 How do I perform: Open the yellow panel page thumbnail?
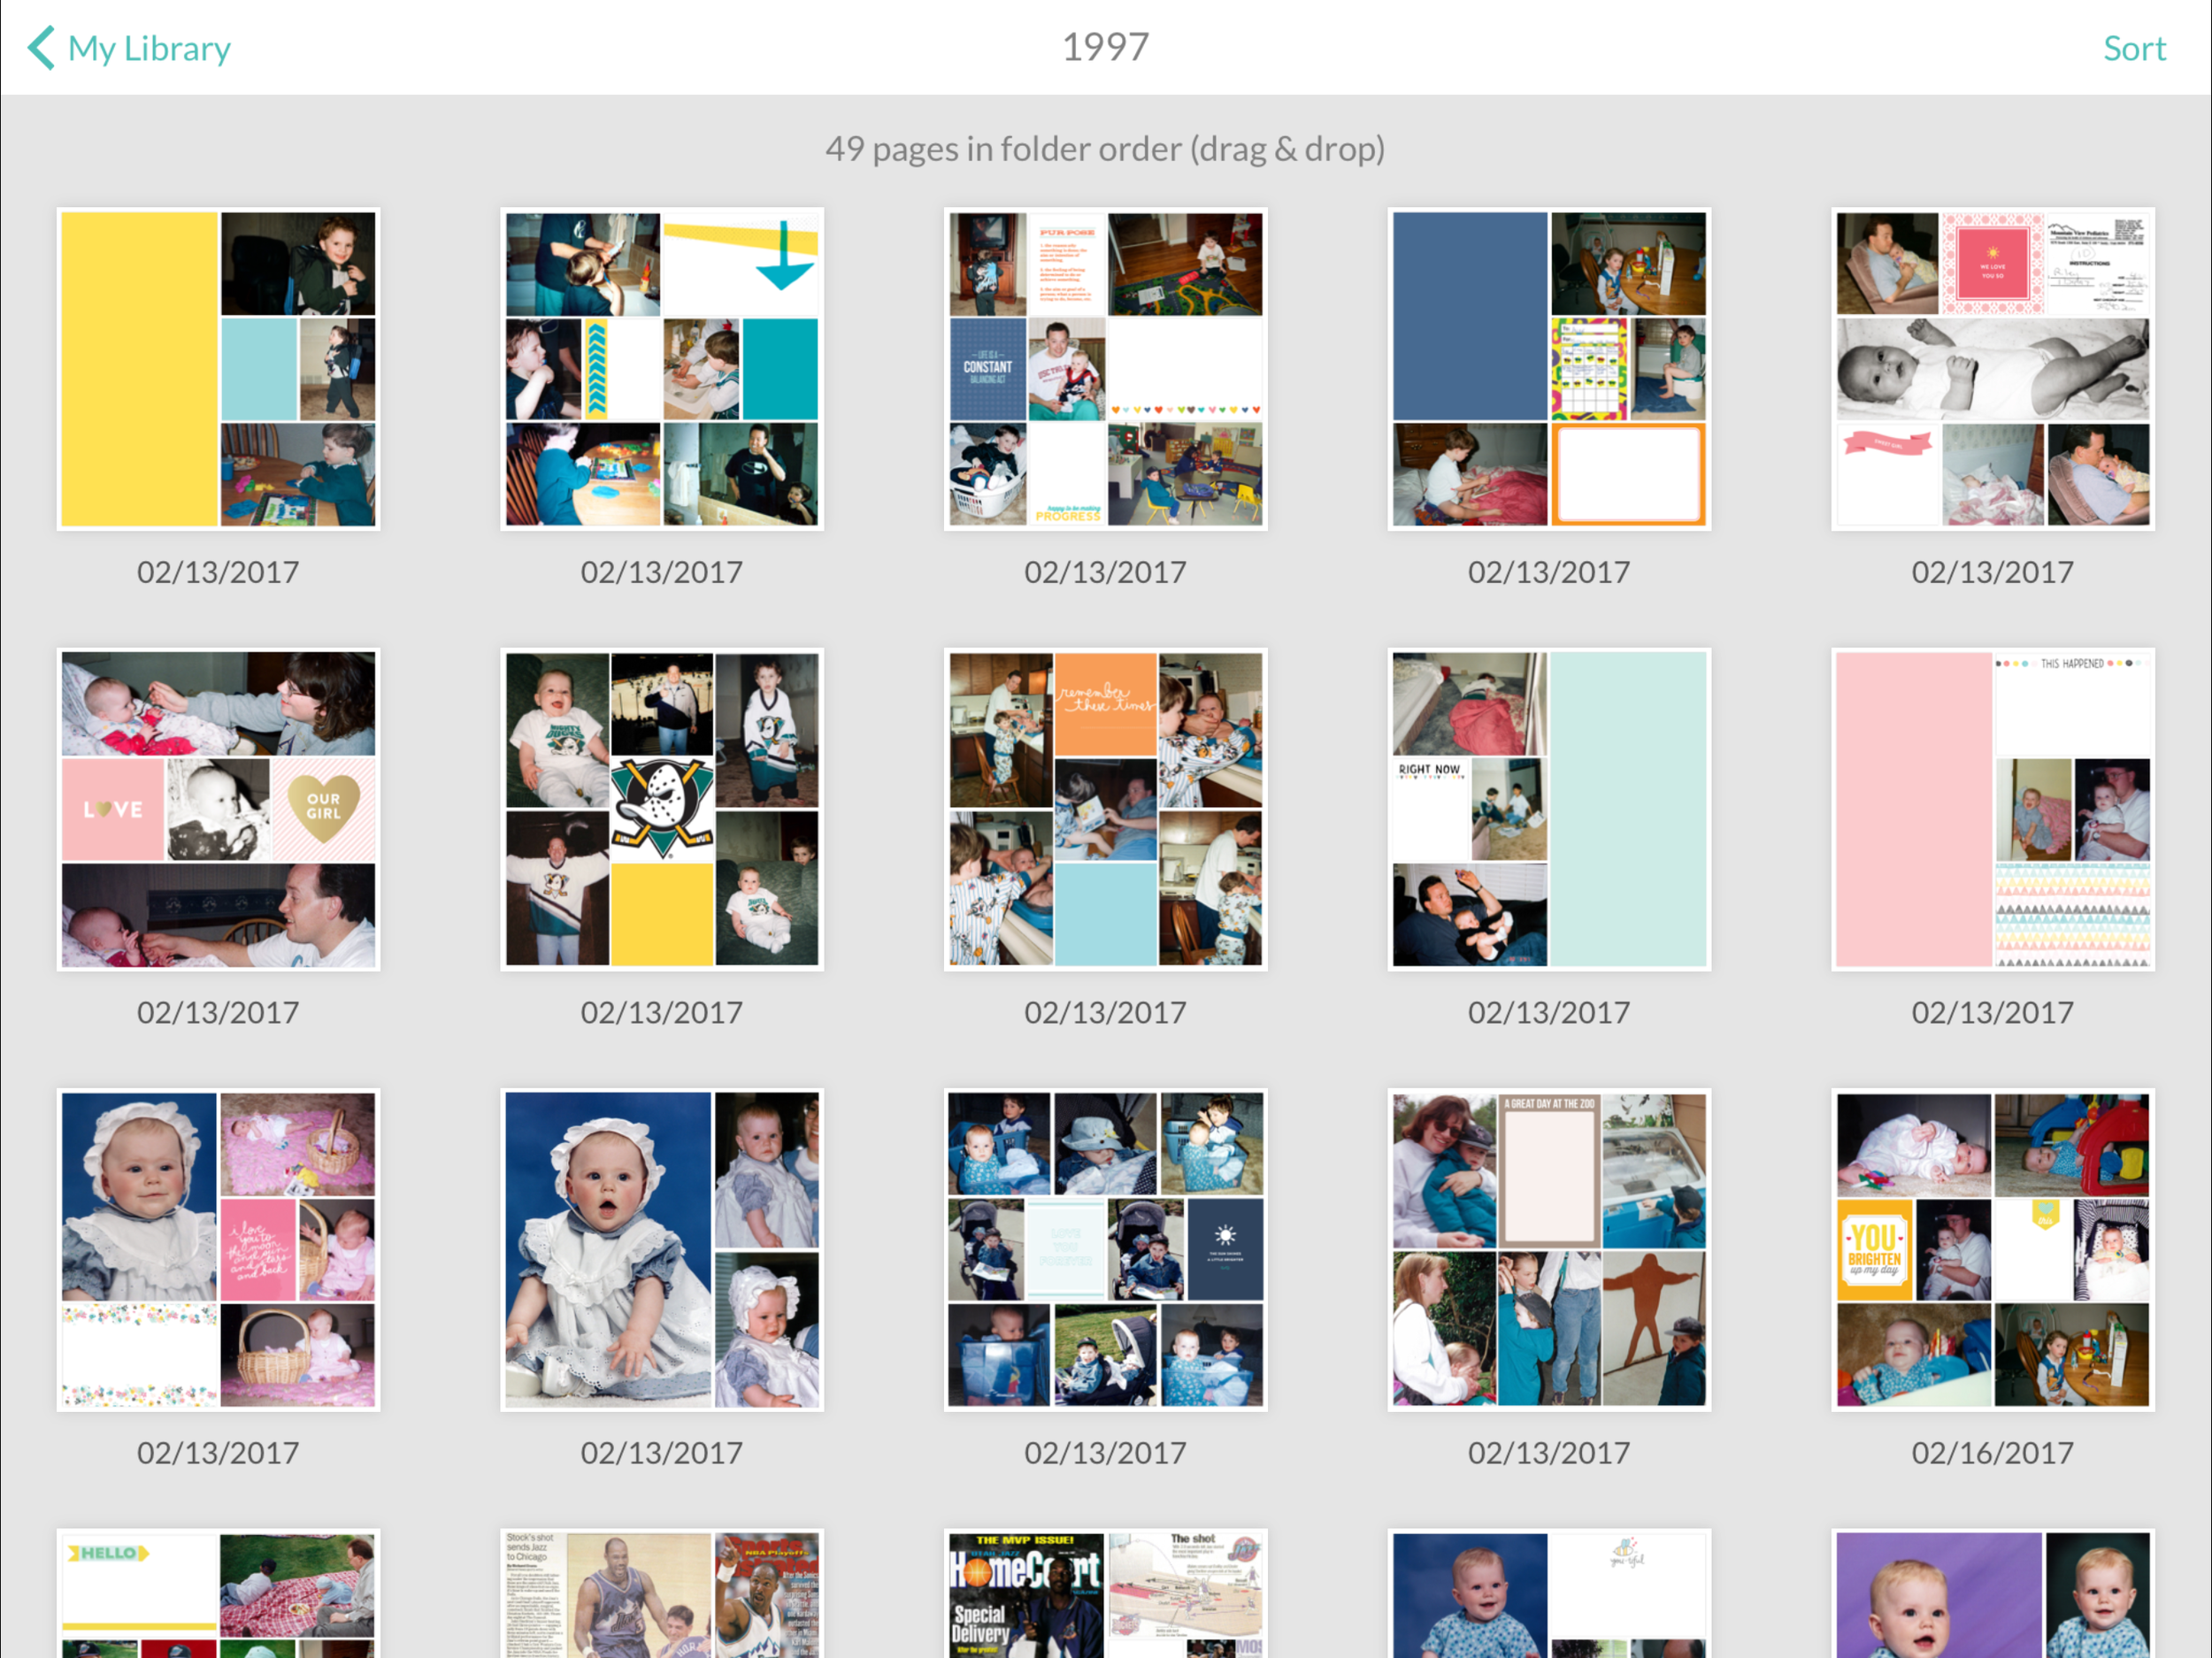point(218,369)
